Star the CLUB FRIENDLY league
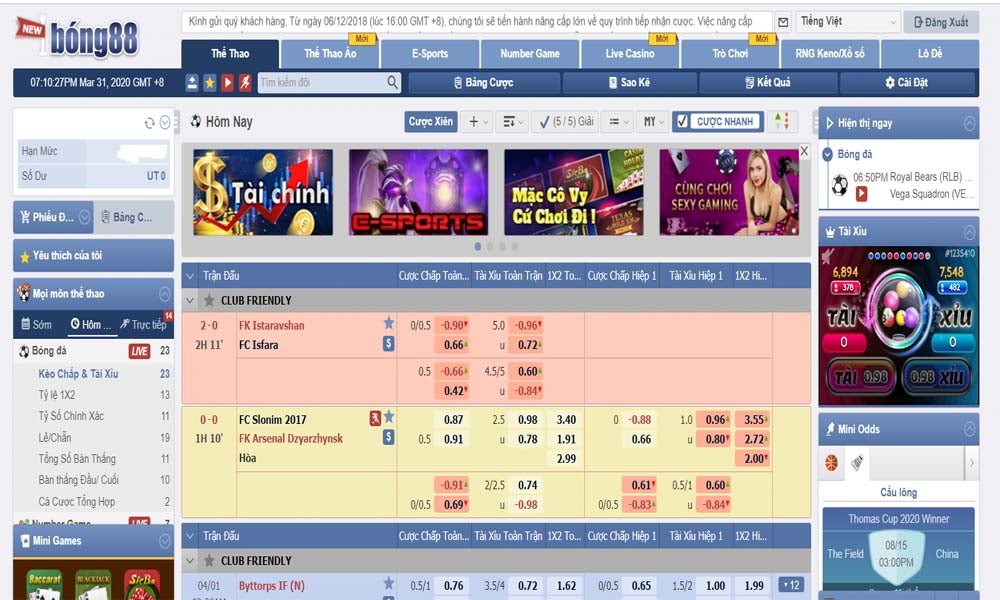 209,300
